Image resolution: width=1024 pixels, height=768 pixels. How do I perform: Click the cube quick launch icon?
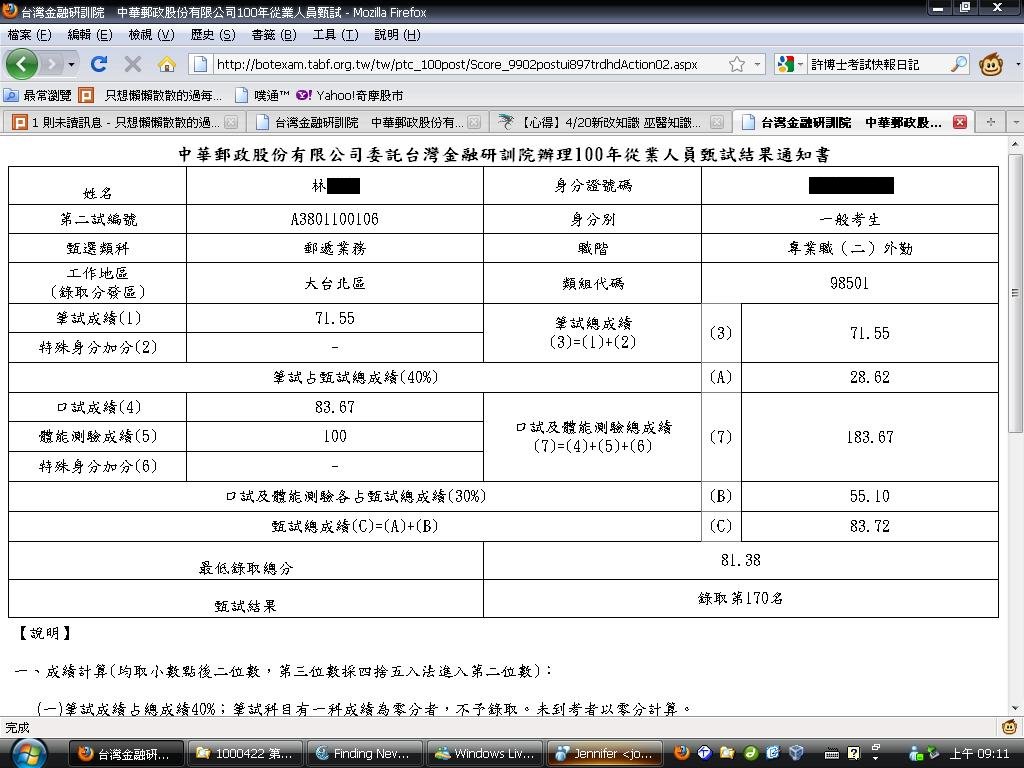pyautogui.click(x=796, y=753)
